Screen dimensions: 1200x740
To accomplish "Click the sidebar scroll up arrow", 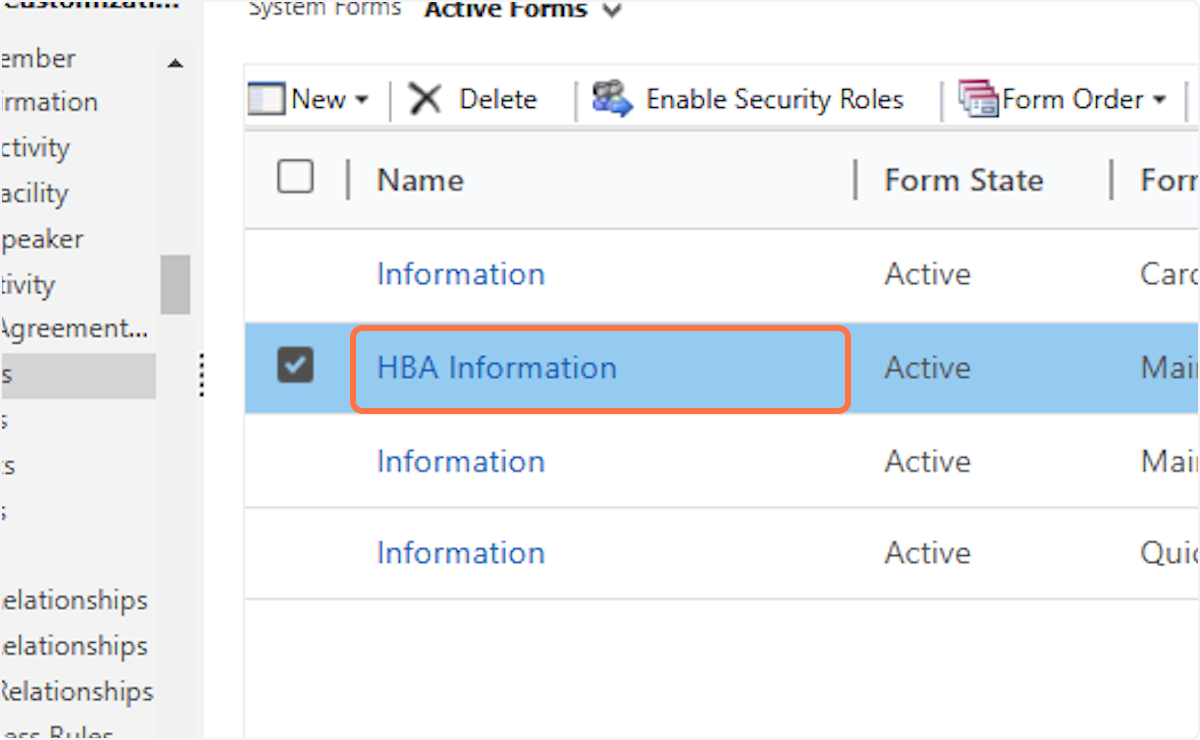I will pyautogui.click(x=176, y=63).
